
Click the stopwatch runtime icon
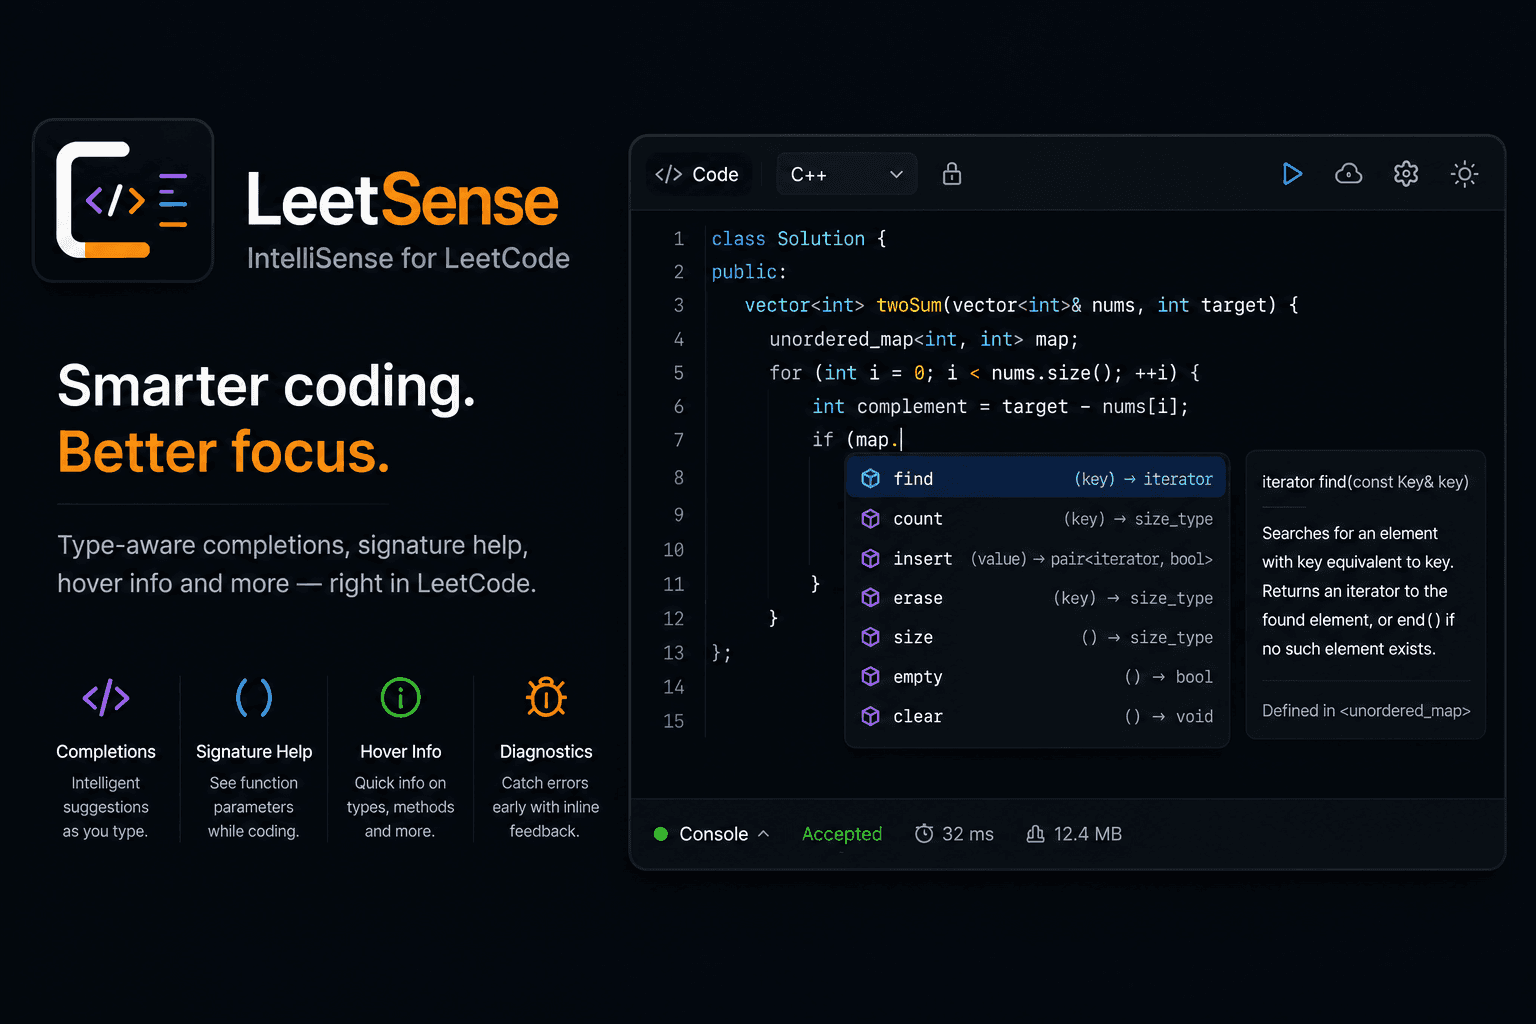click(x=924, y=833)
